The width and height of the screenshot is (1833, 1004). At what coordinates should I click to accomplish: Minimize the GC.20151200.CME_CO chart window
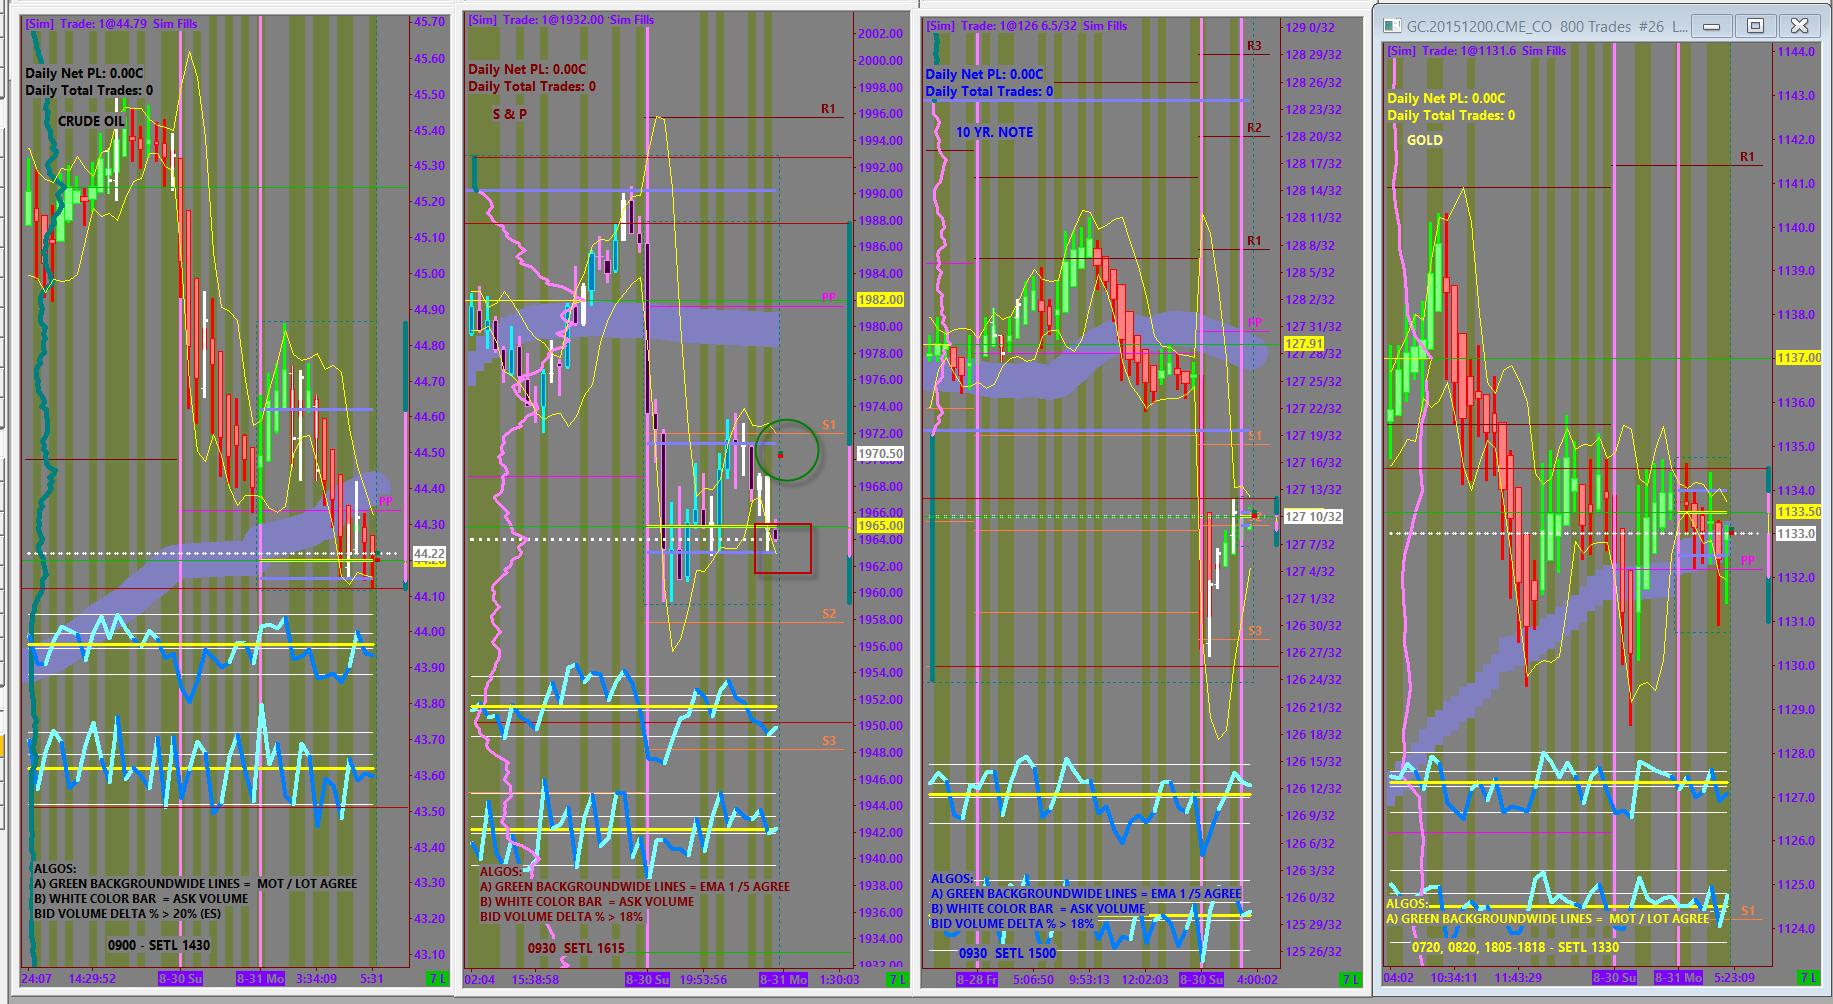pos(1711,26)
